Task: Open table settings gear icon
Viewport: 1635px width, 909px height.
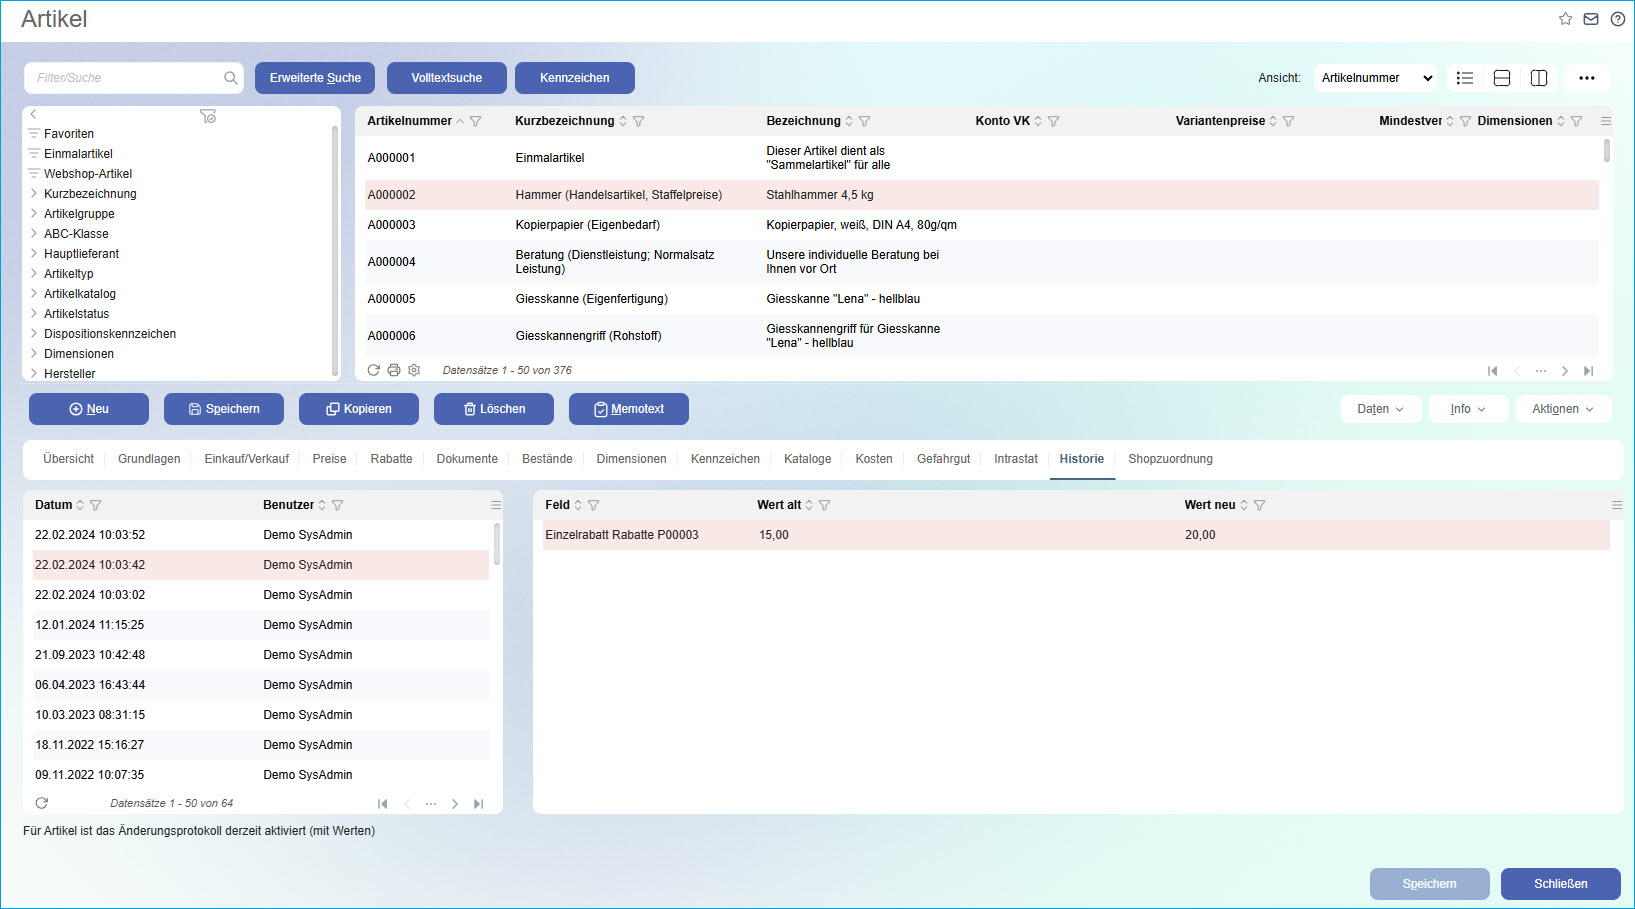Action: tap(414, 370)
